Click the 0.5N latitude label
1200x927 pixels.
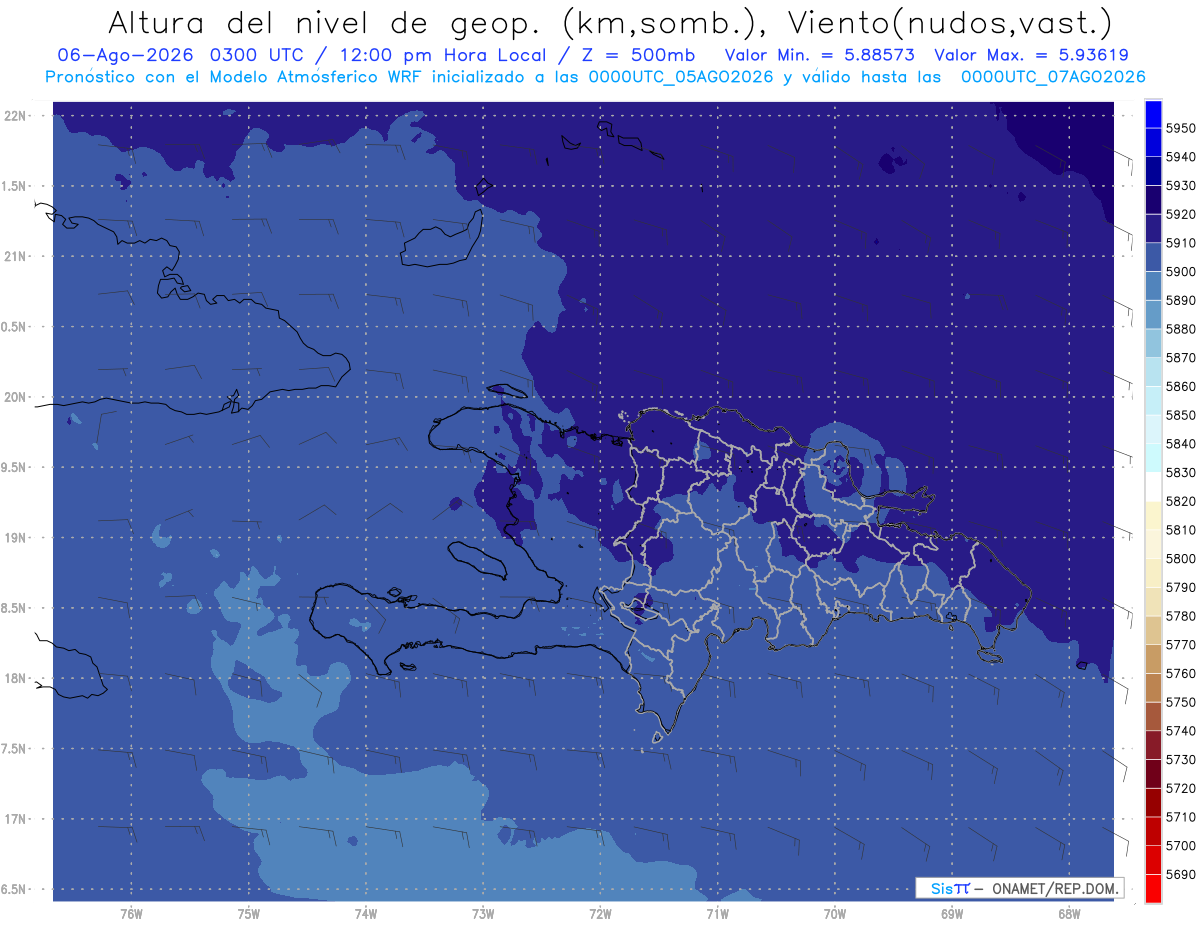[15, 327]
